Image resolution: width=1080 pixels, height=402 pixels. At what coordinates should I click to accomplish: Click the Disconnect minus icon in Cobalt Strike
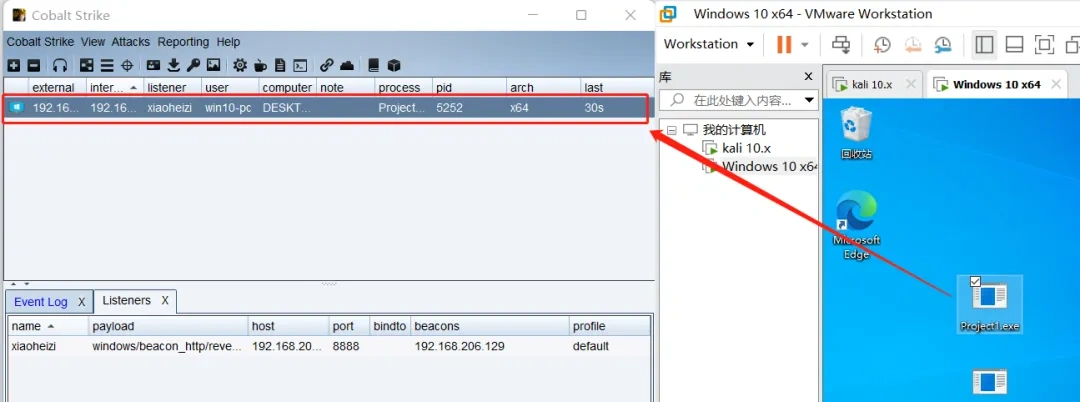click(x=34, y=65)
